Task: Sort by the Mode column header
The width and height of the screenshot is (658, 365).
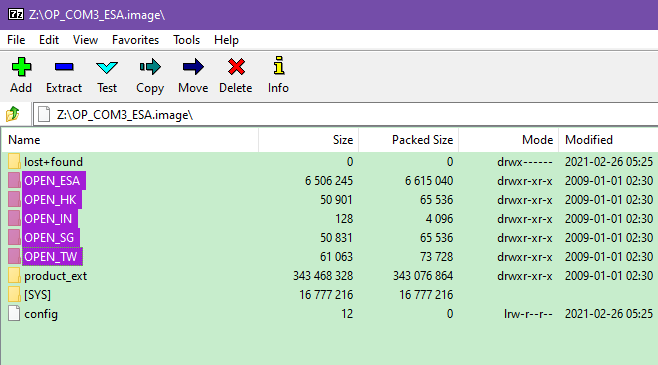Action: [x=509, y=140]
